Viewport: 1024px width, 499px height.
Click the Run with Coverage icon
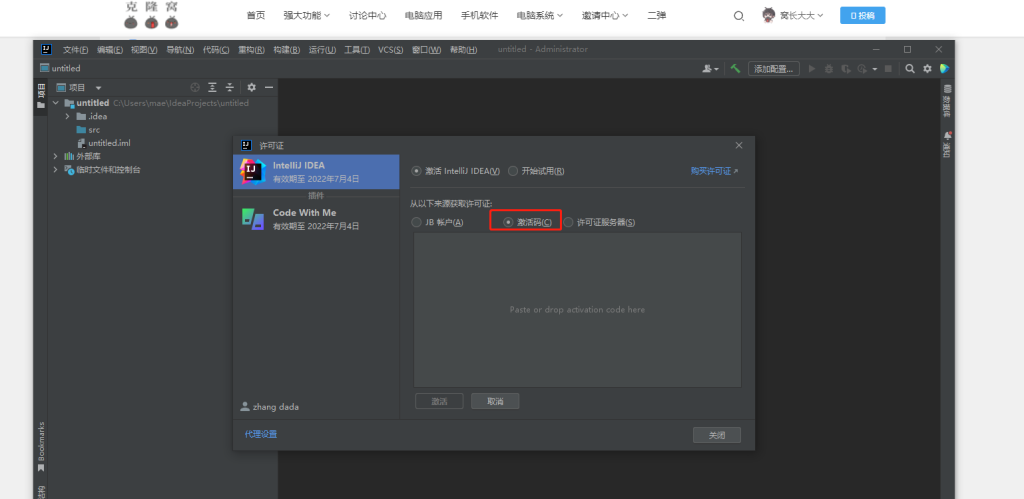point(846,69)
